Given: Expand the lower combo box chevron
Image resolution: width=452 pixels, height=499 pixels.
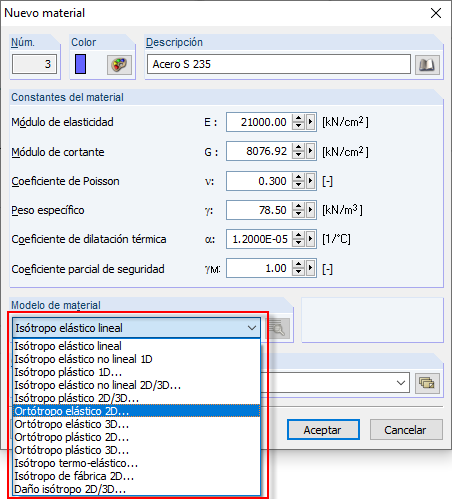Looking at the screenshot, I should pyautogui.click(x=401, y=383).
